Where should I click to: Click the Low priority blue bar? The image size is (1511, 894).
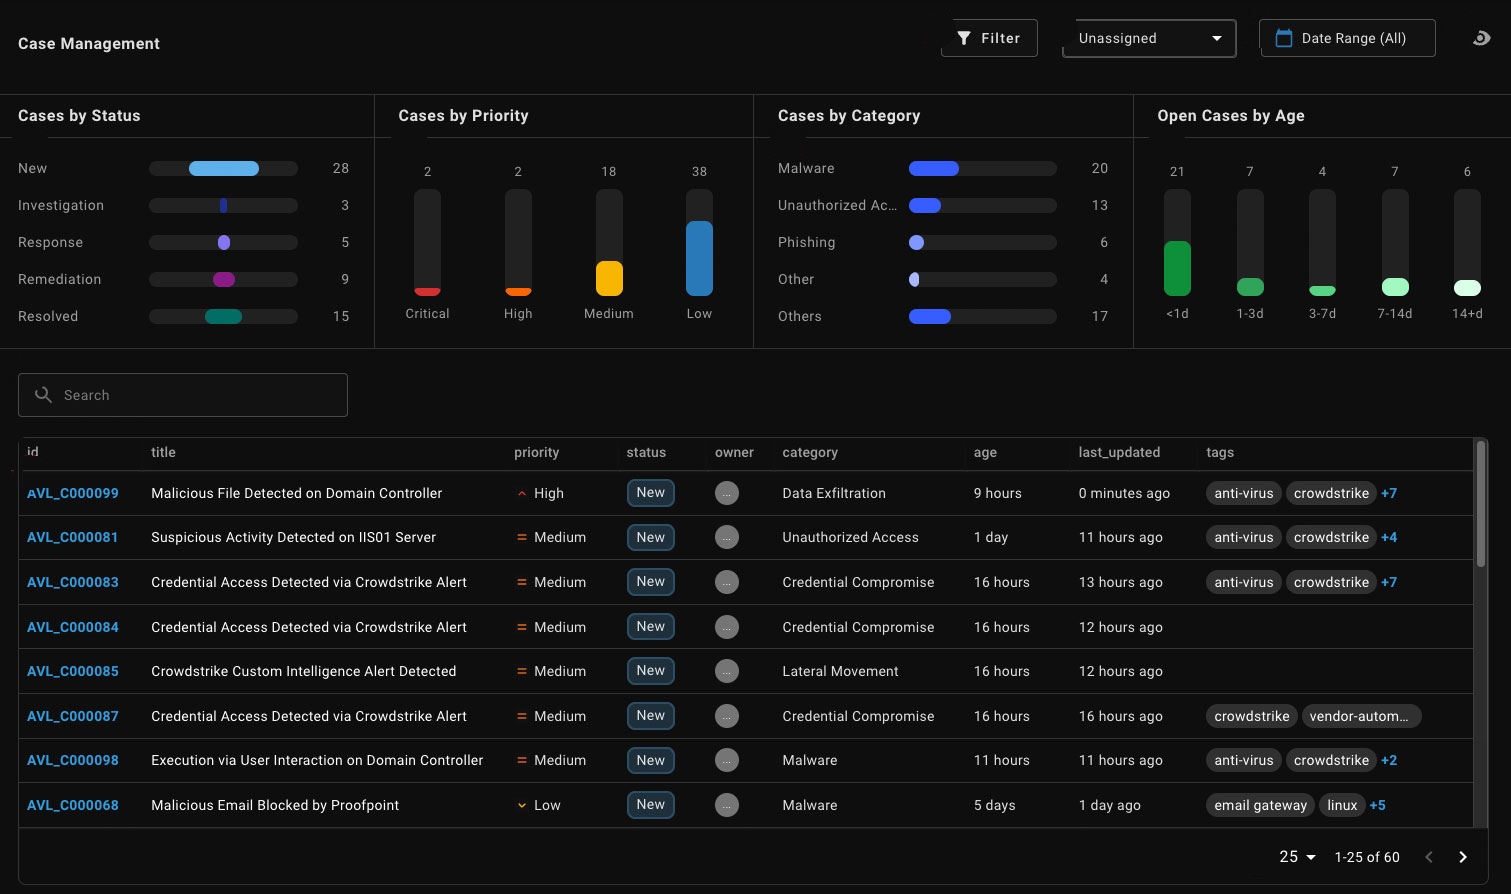click(x=699, y=258)
